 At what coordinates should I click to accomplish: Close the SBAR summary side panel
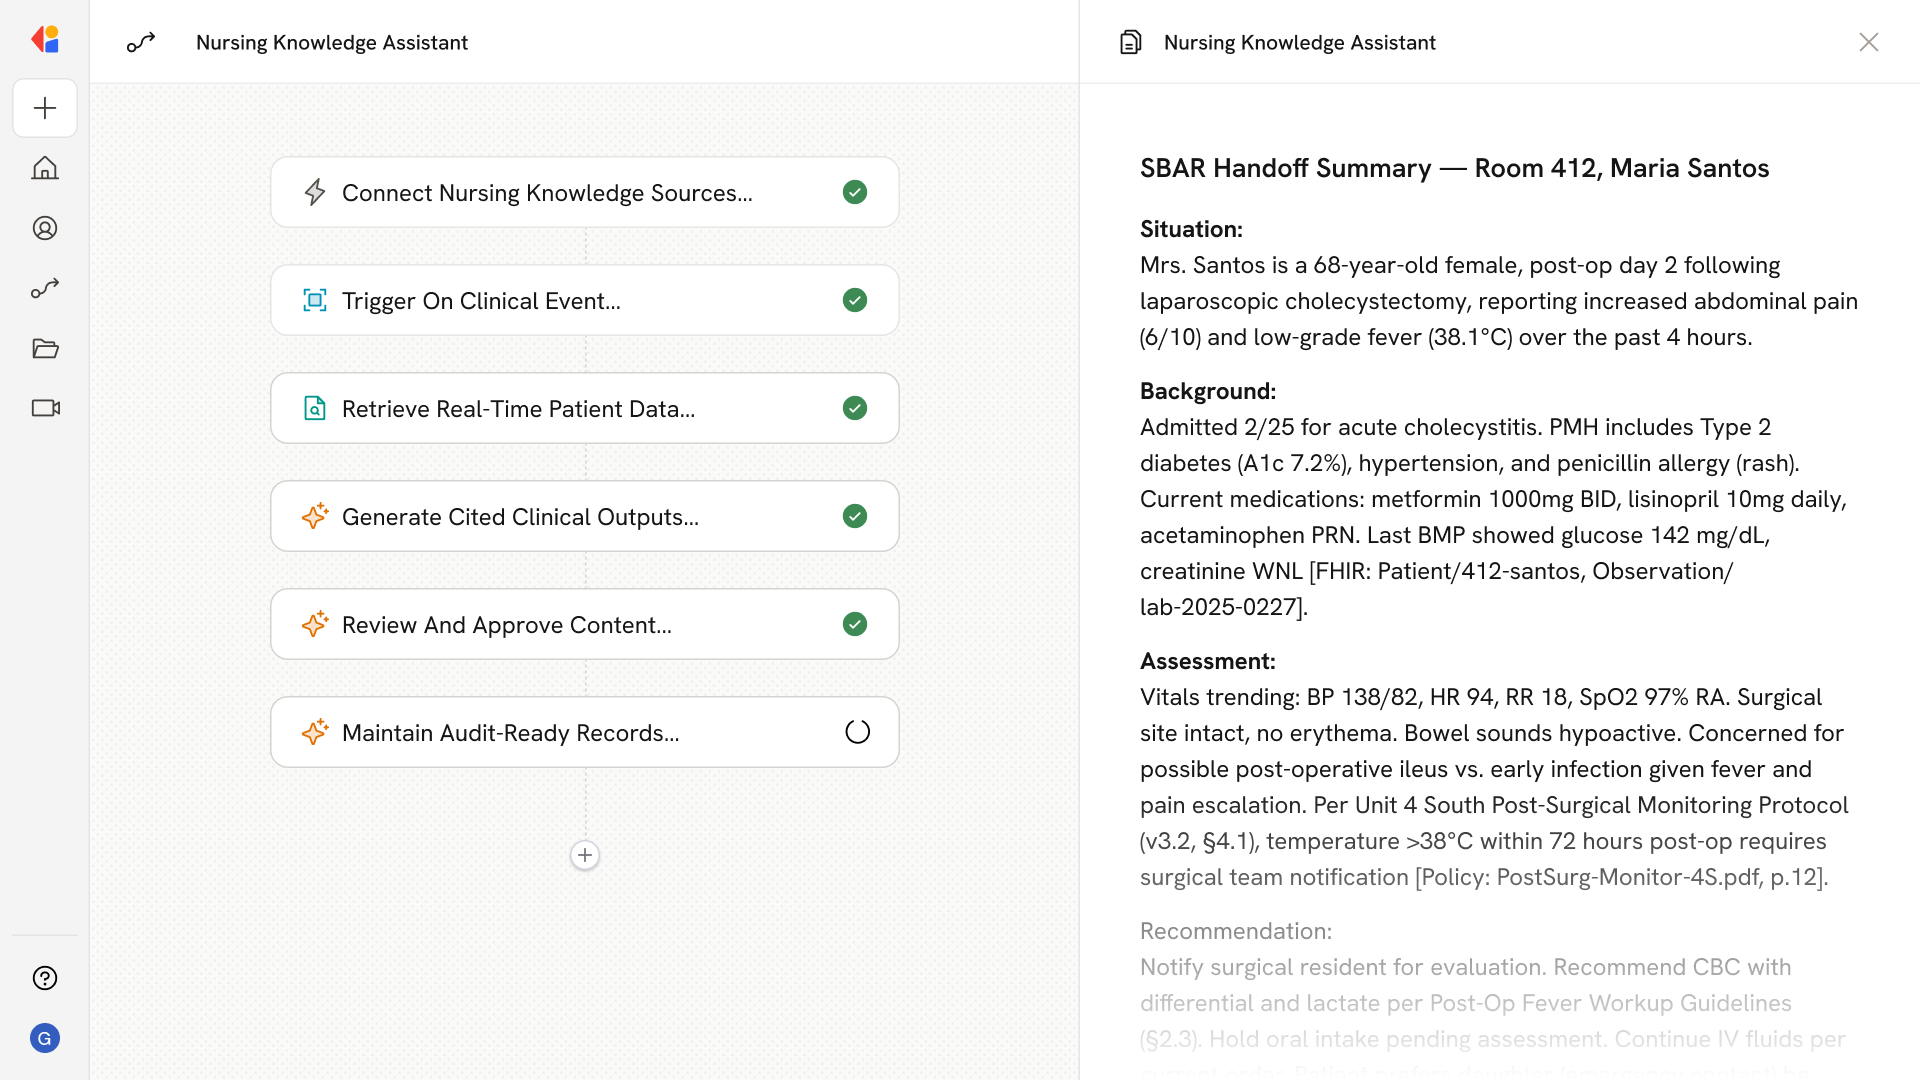click(1868, 42)
